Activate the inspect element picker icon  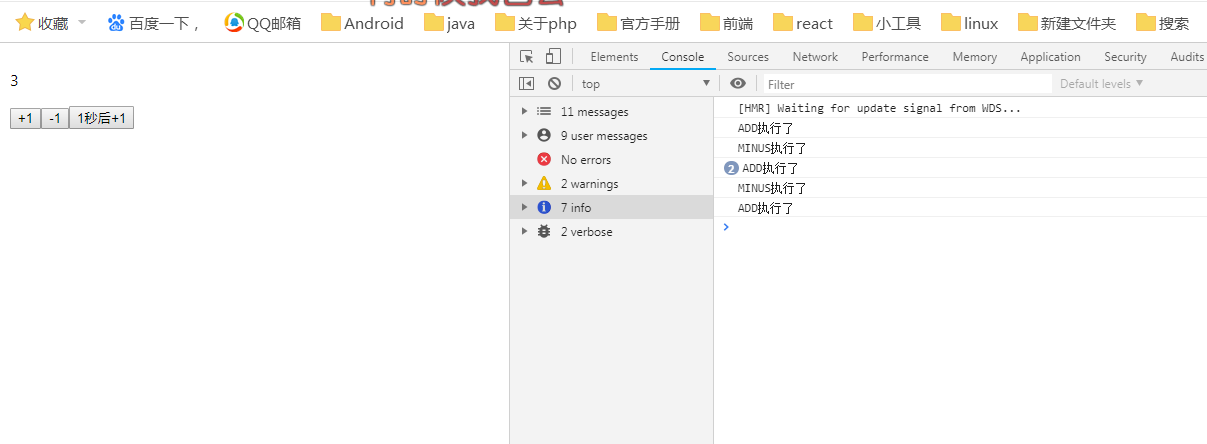point(527,57)
